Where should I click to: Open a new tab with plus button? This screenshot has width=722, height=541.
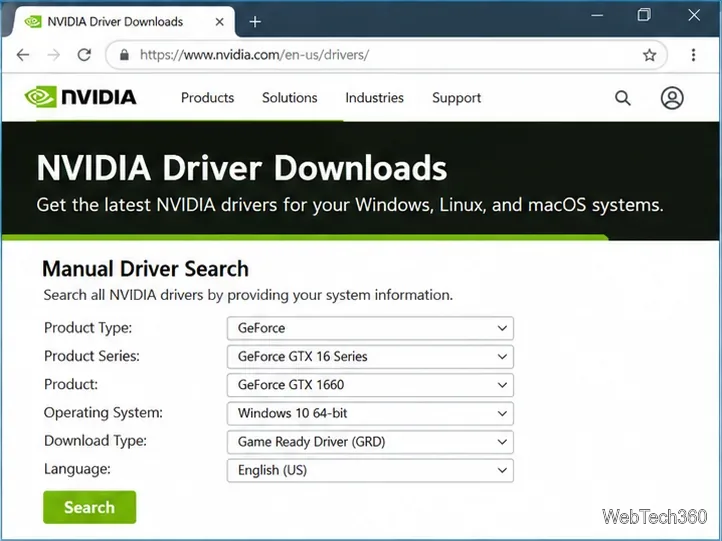(x=255, y=22)
